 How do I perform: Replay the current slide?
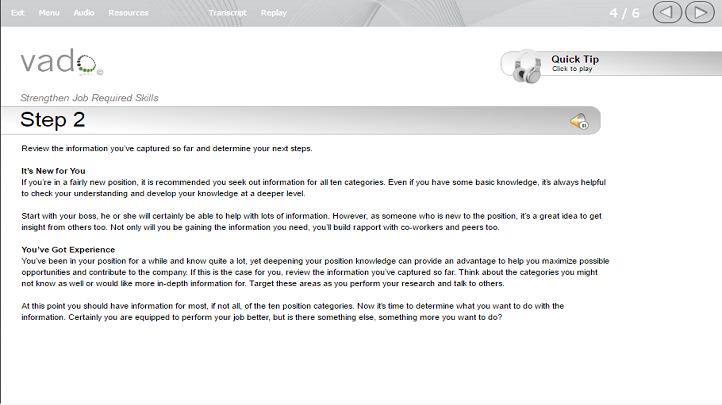pyautogui.click(x=274, y=13)
